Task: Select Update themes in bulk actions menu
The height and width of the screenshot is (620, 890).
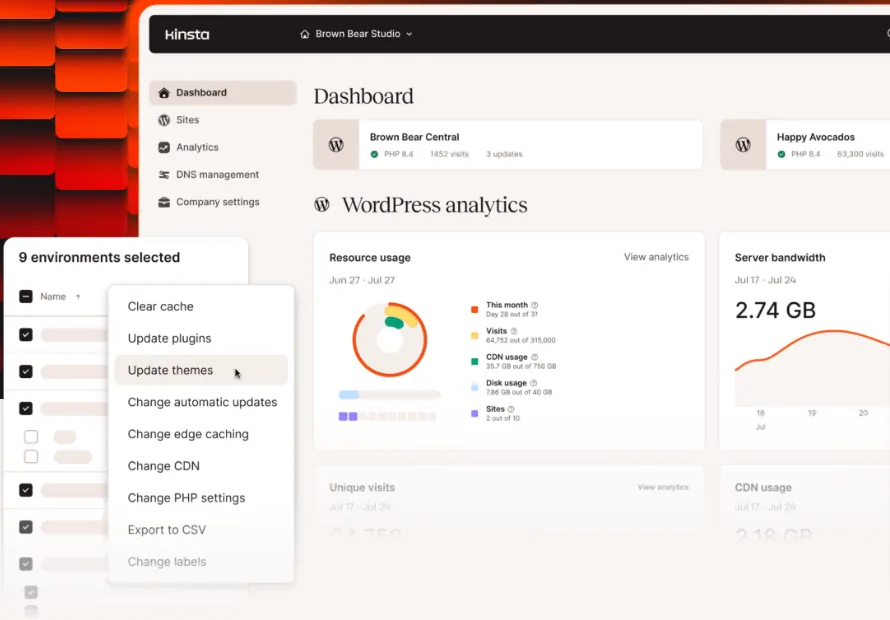Action: [201, 370]
